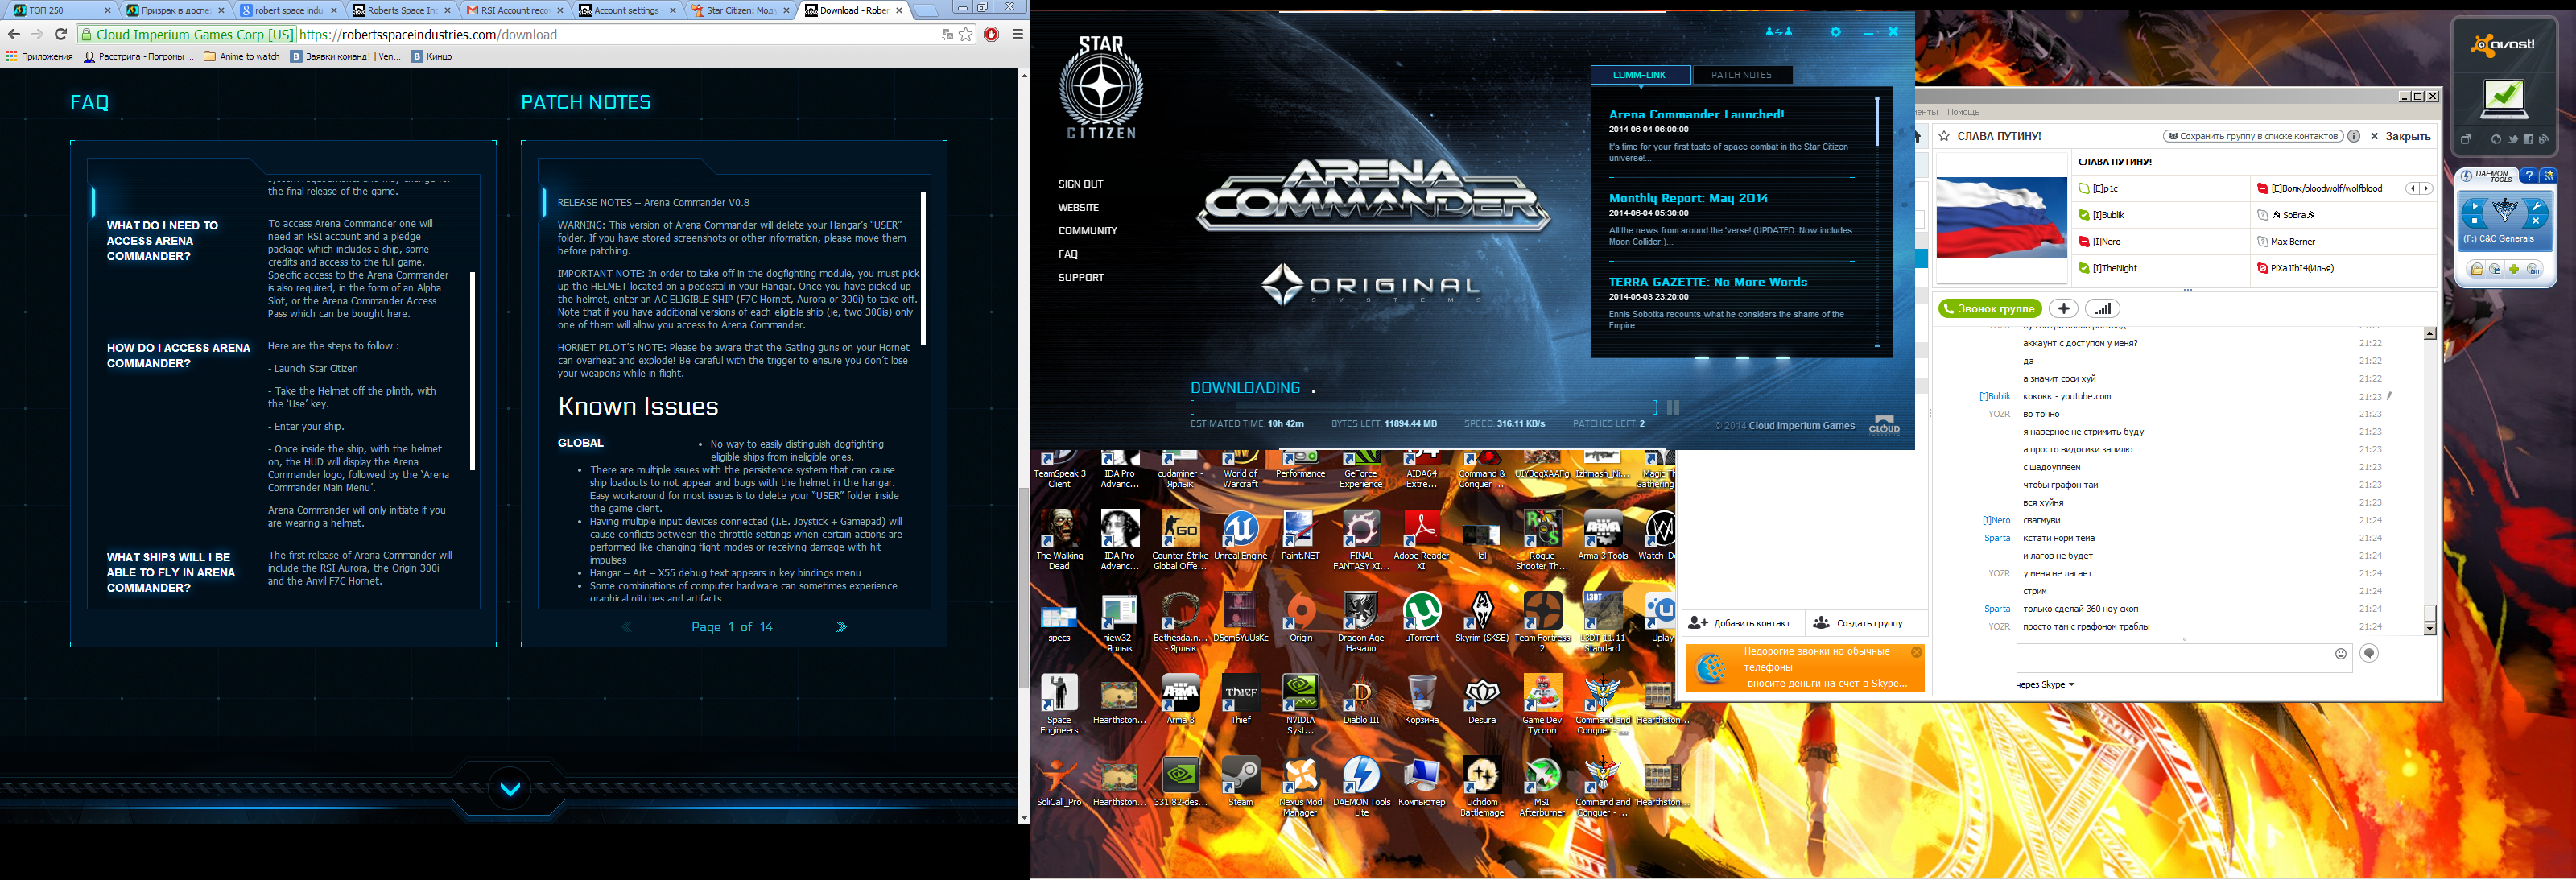Click the Skype group flag picture
This screenshot has height=880, width=2576.
pos(2001,218)
